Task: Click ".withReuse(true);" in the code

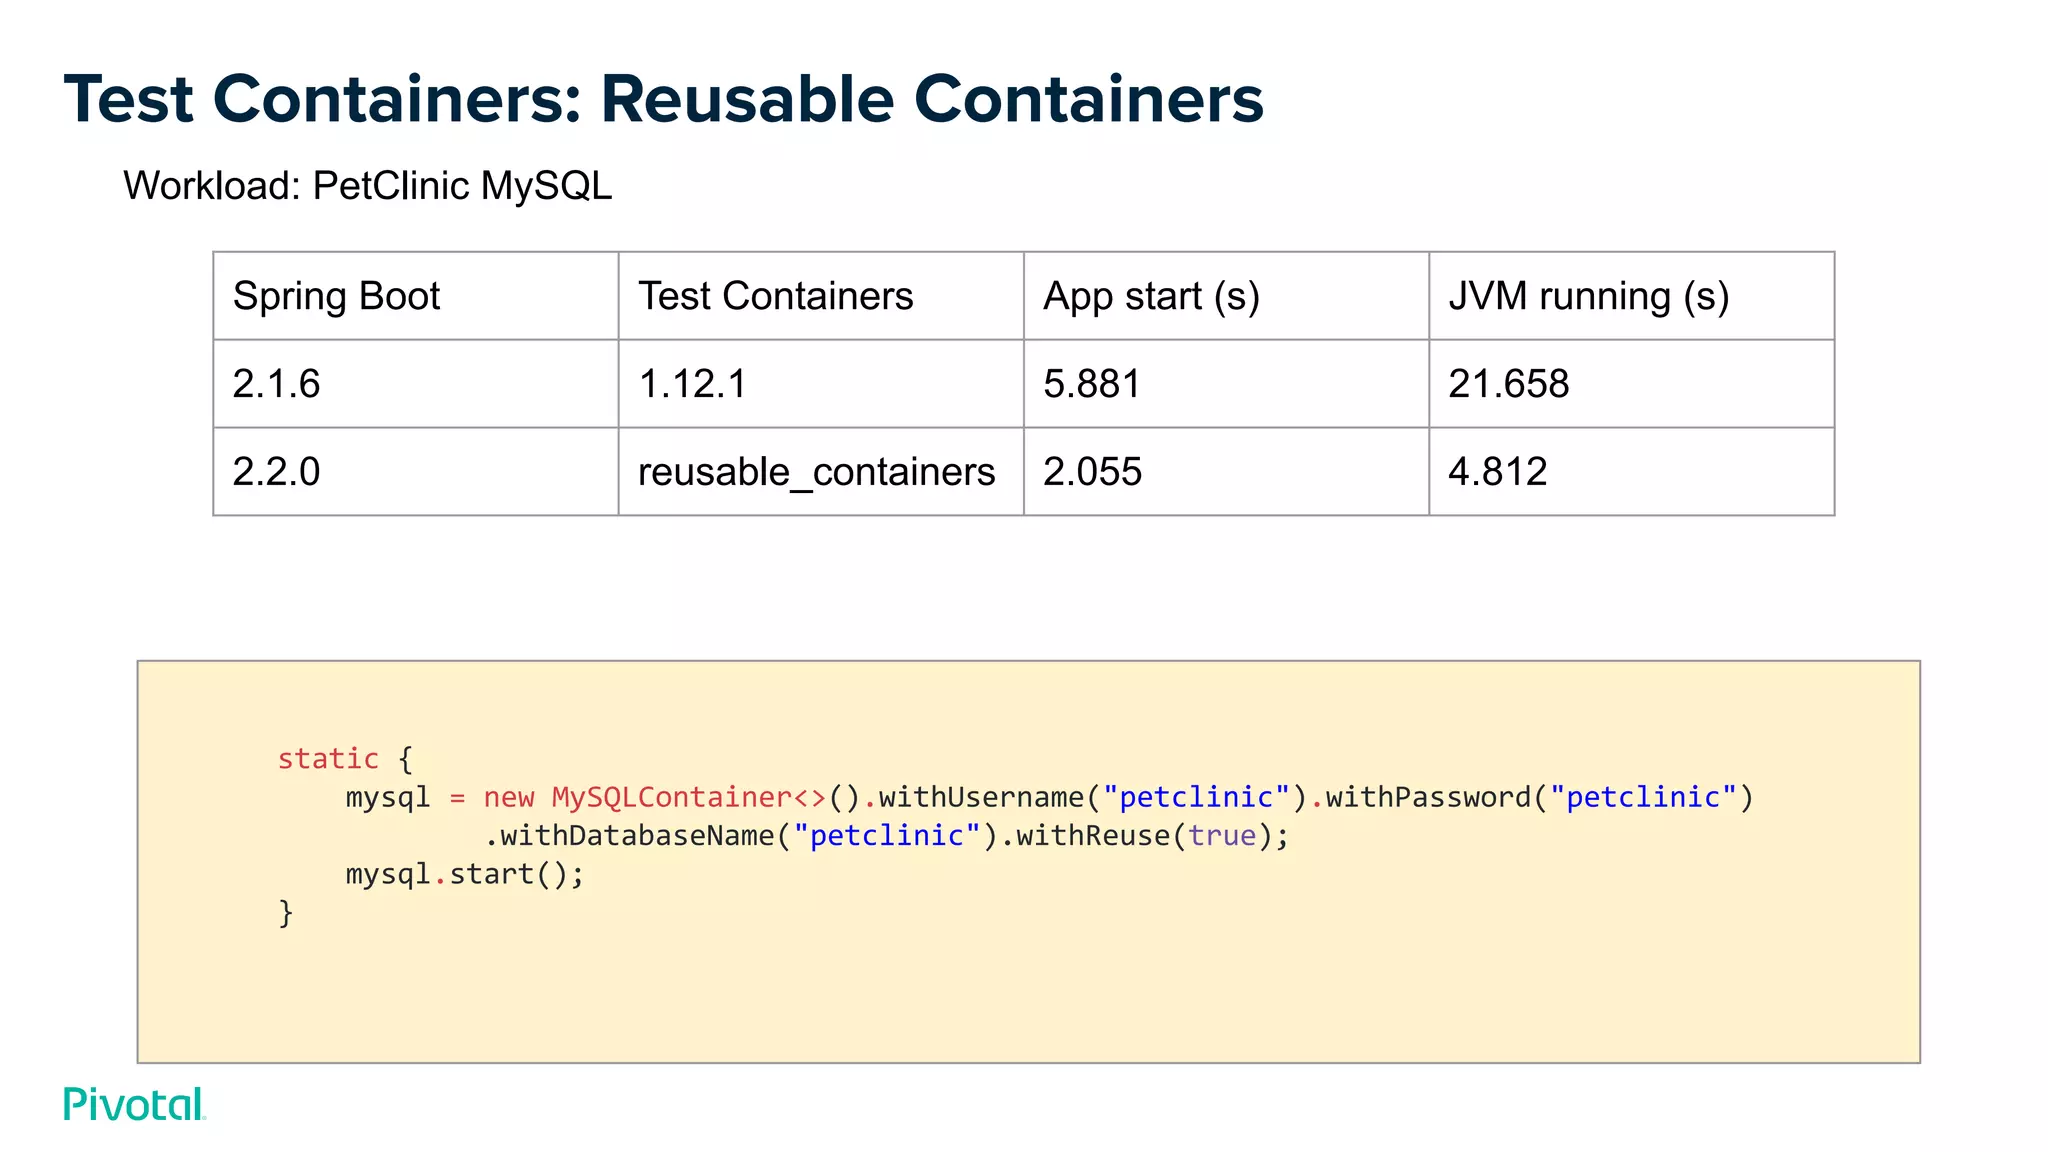Action: point(1145,836)
